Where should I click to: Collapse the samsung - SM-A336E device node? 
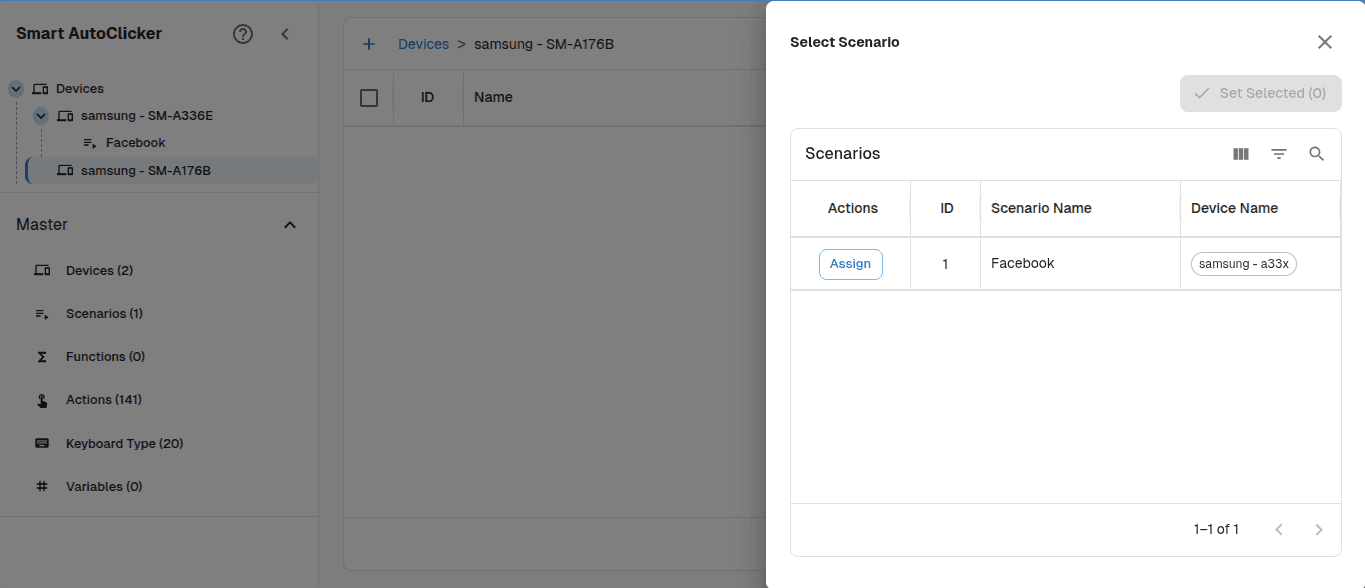coord(40,115)
